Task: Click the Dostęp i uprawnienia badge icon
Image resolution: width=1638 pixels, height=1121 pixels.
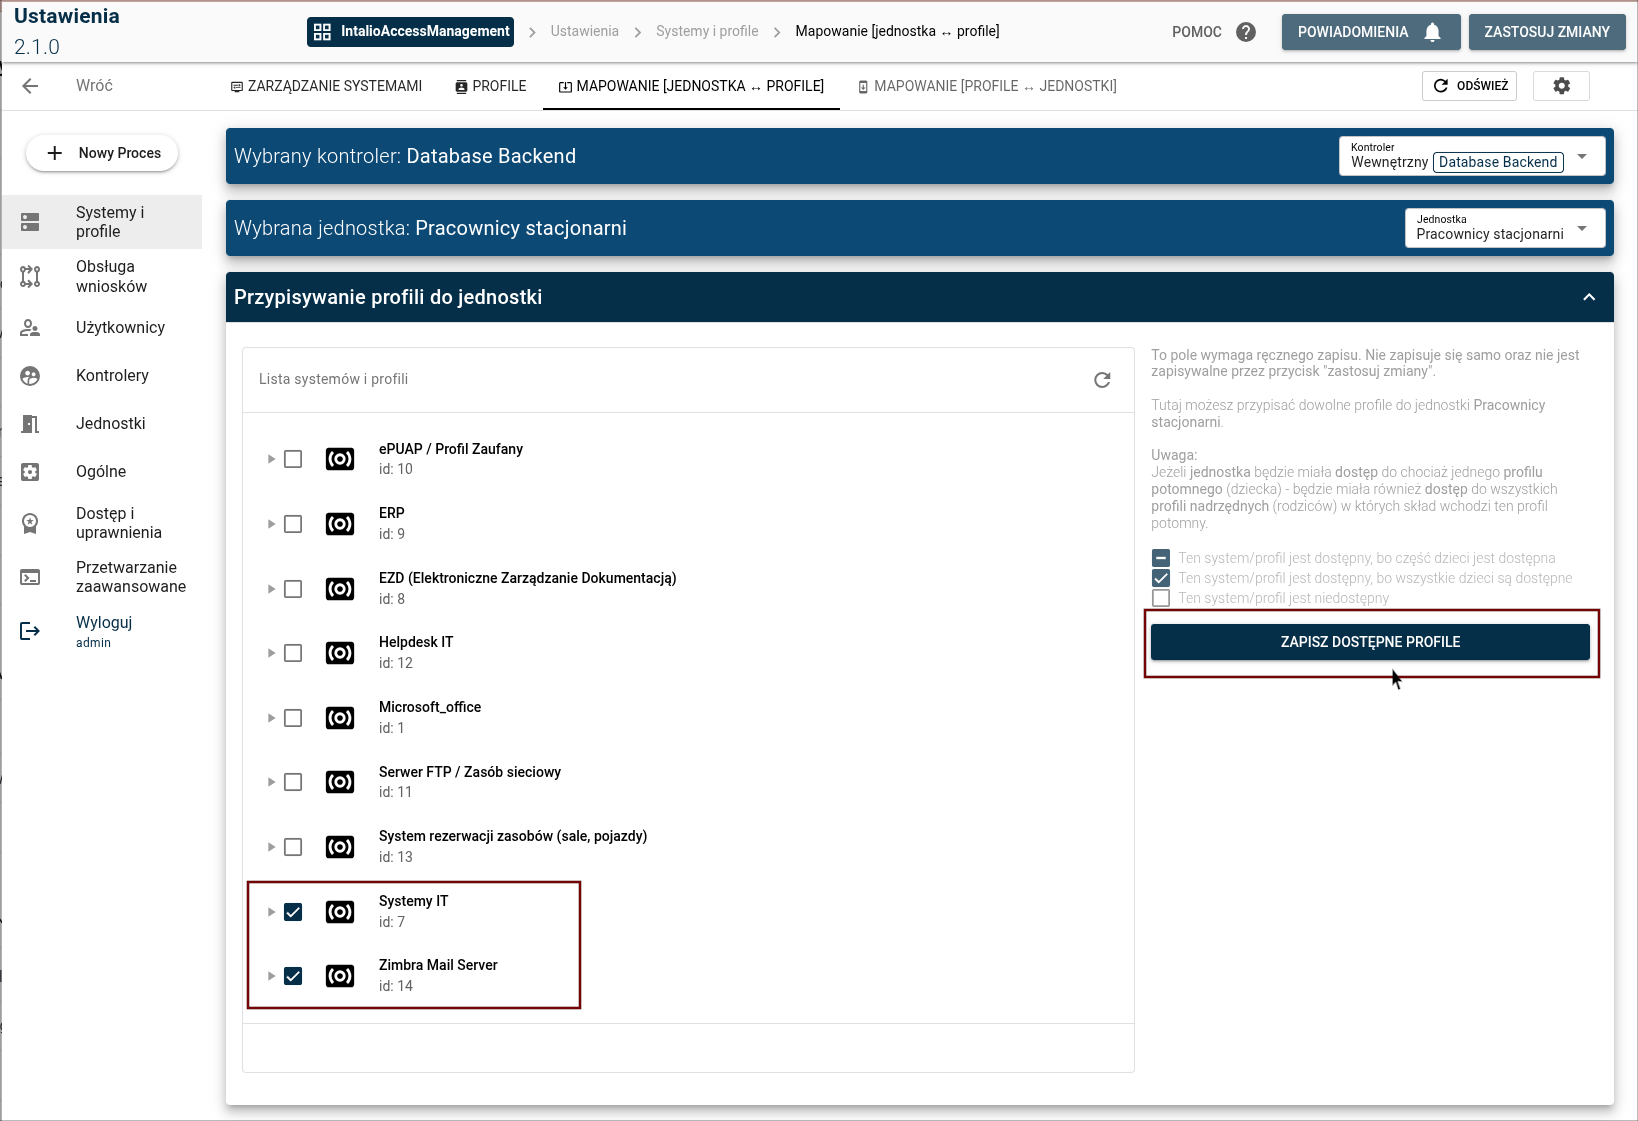Action: click(x=30, y=523)
